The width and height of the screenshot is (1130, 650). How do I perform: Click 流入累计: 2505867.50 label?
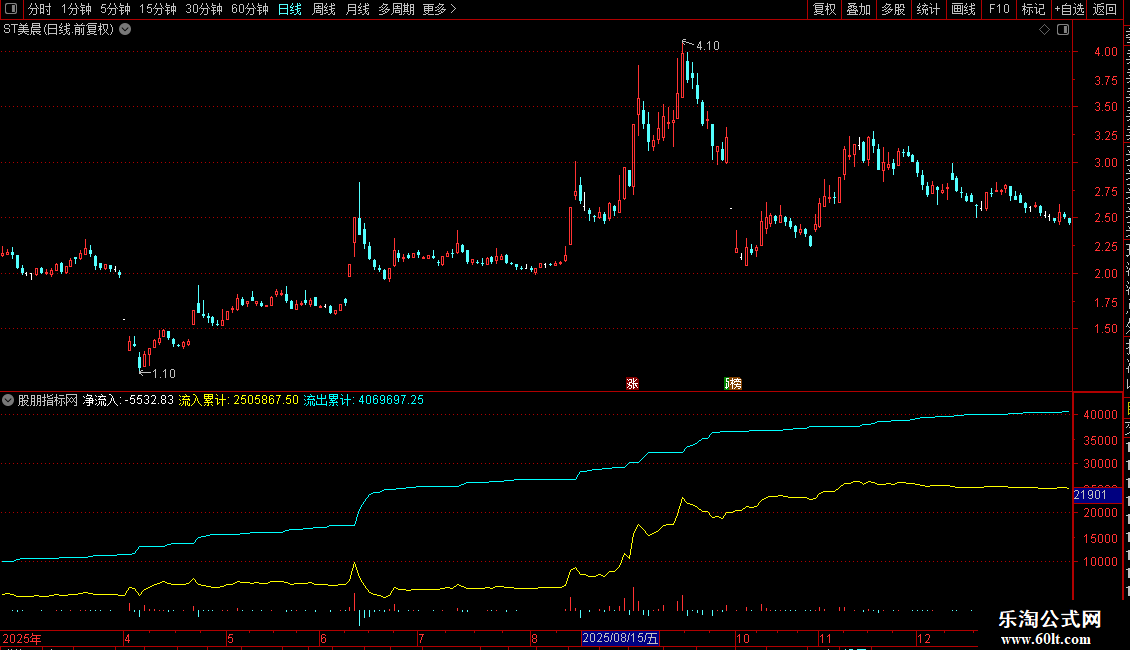pyautogui.click(x=239, y=400)
